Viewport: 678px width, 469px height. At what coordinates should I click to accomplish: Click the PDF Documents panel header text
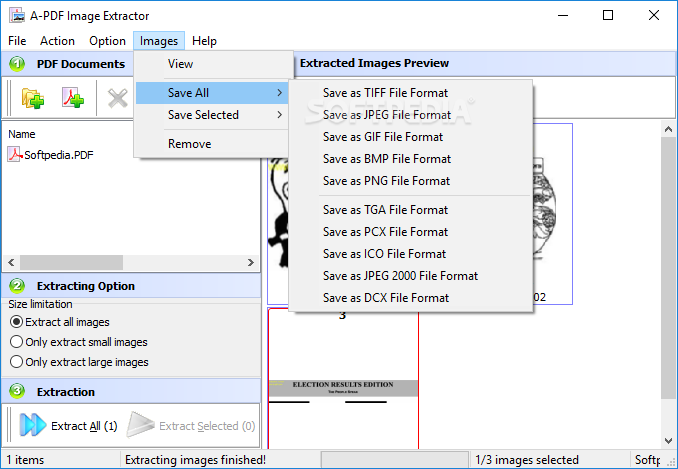81,64
